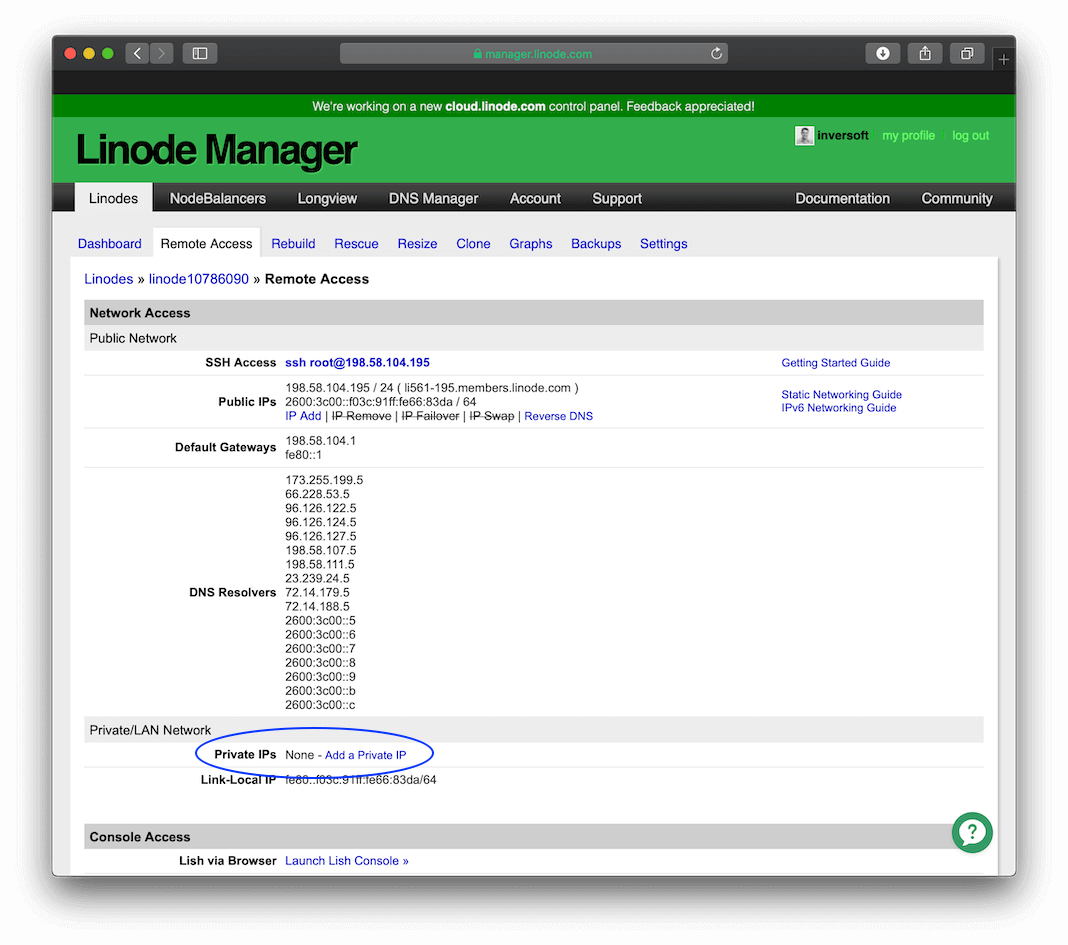Click Linode Manager logo title
The height and width of the screenshot is (945, 1068).
pyautogui.click(x=217, y=150)
